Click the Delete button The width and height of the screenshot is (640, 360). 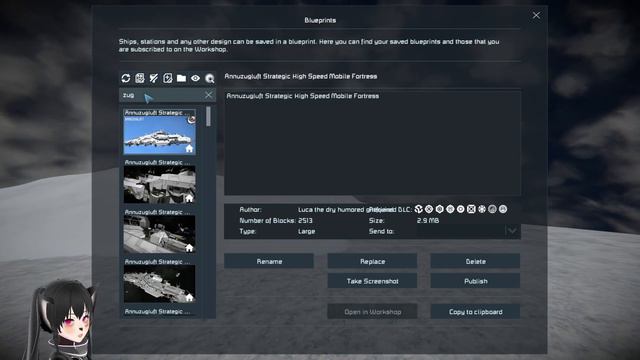point(476,261)
